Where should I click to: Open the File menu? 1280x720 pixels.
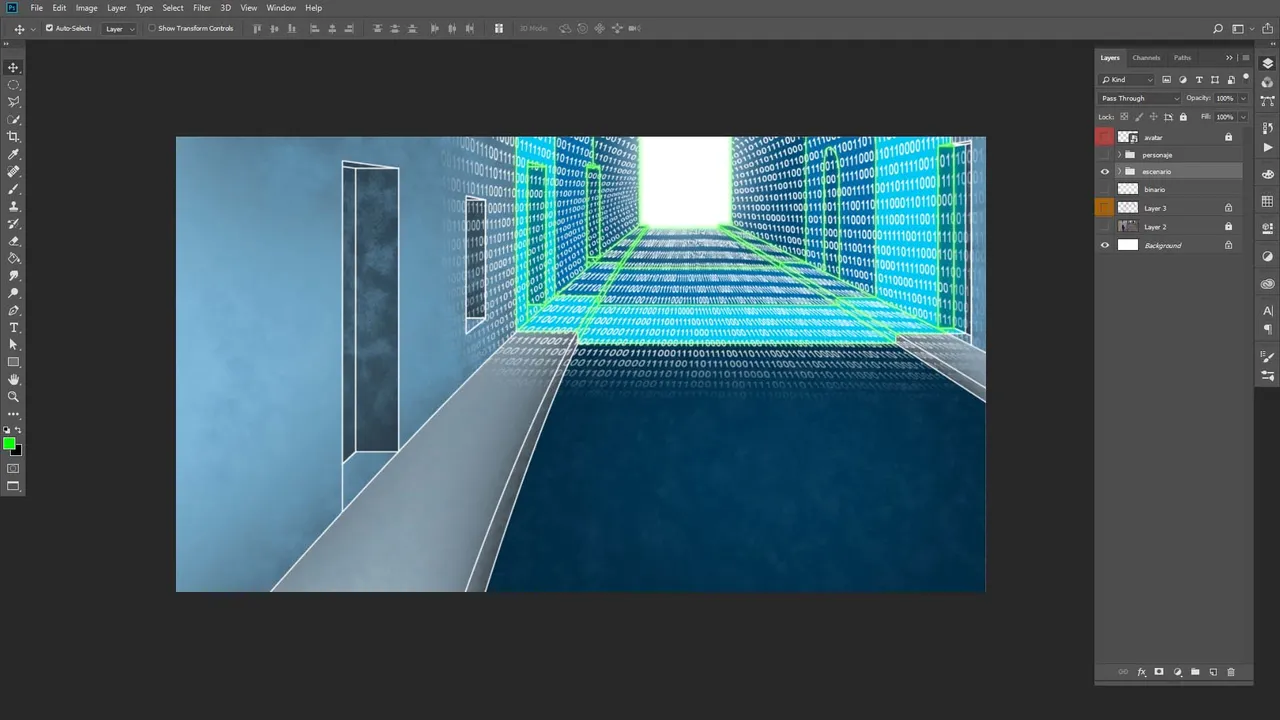coord(37,8)
